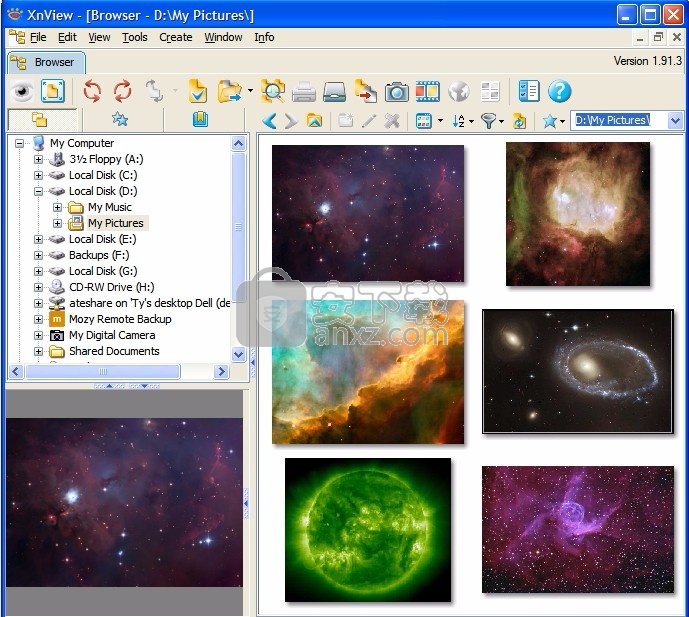Open the address path dropdown arrow
Viewport: 689px width, 617px height.
click(675, 120)
